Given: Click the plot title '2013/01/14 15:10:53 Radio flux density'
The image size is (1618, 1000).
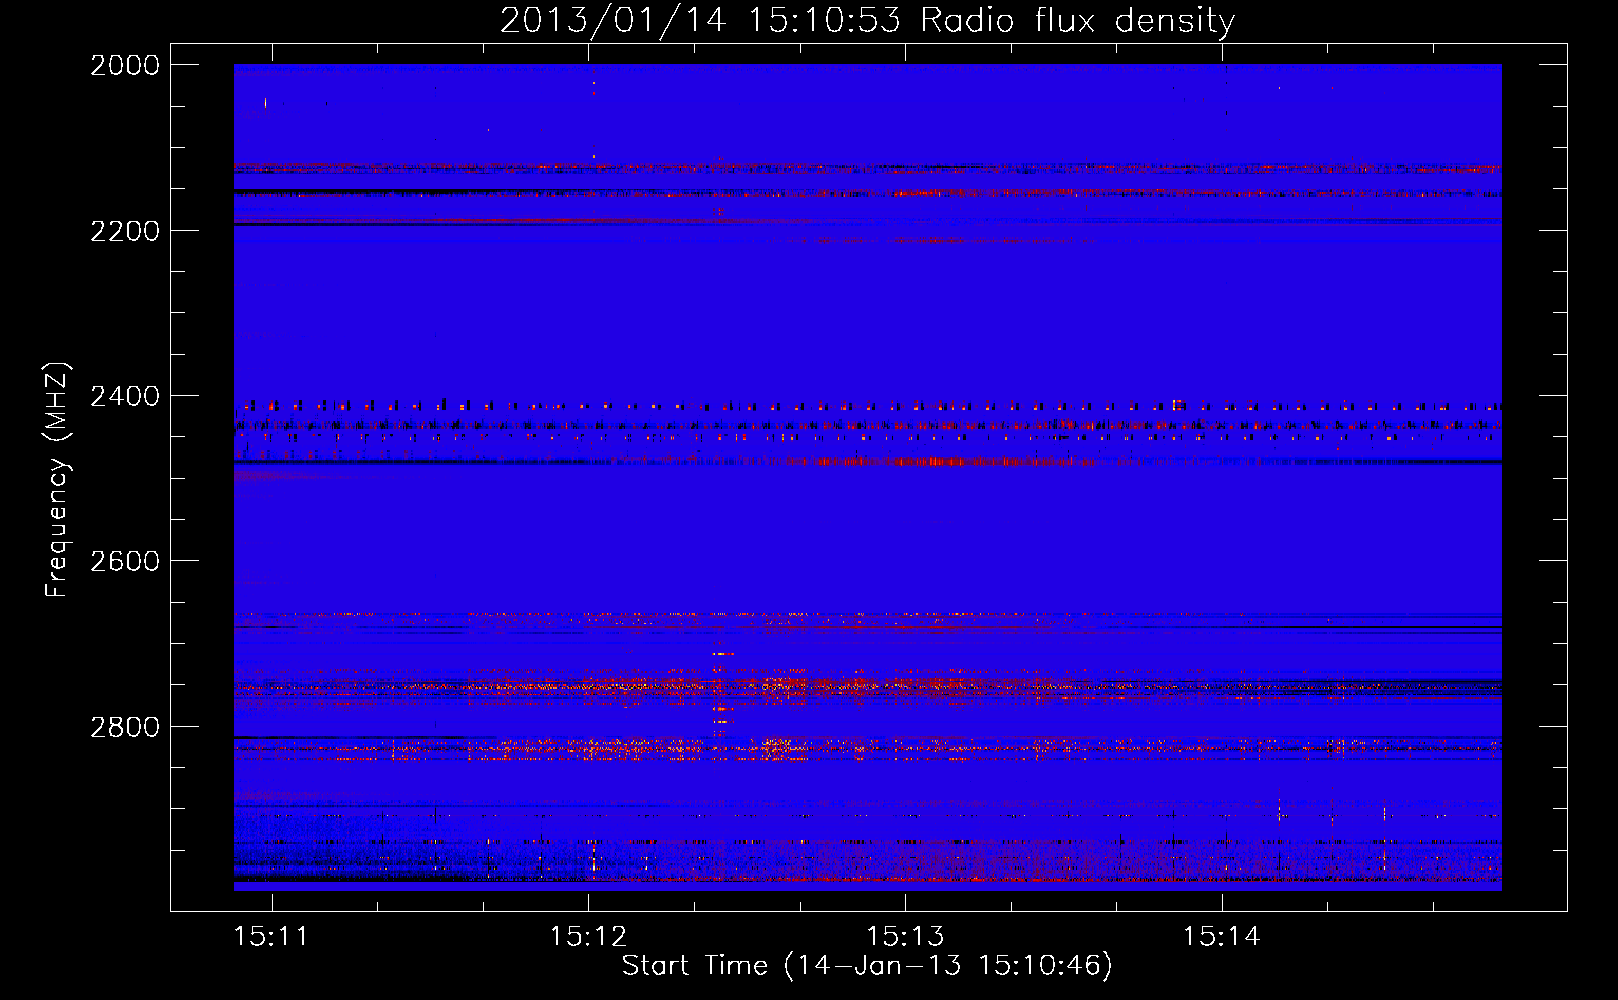Looking at the screenshot, I should click(x=867, y=20).
